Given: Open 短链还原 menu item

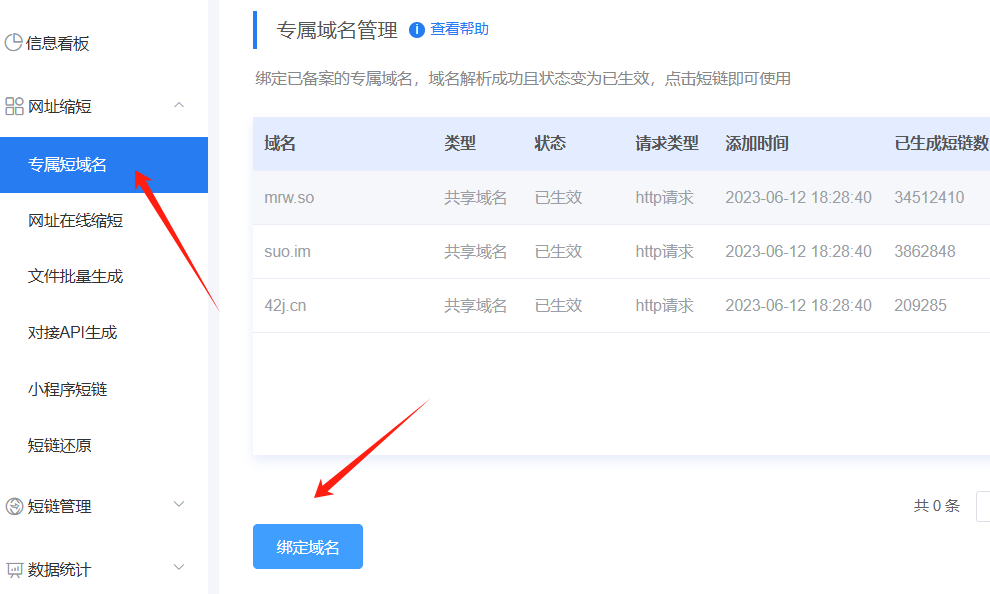Looking at the screenshot, I should pyautogui.click(x=59, y=445).
